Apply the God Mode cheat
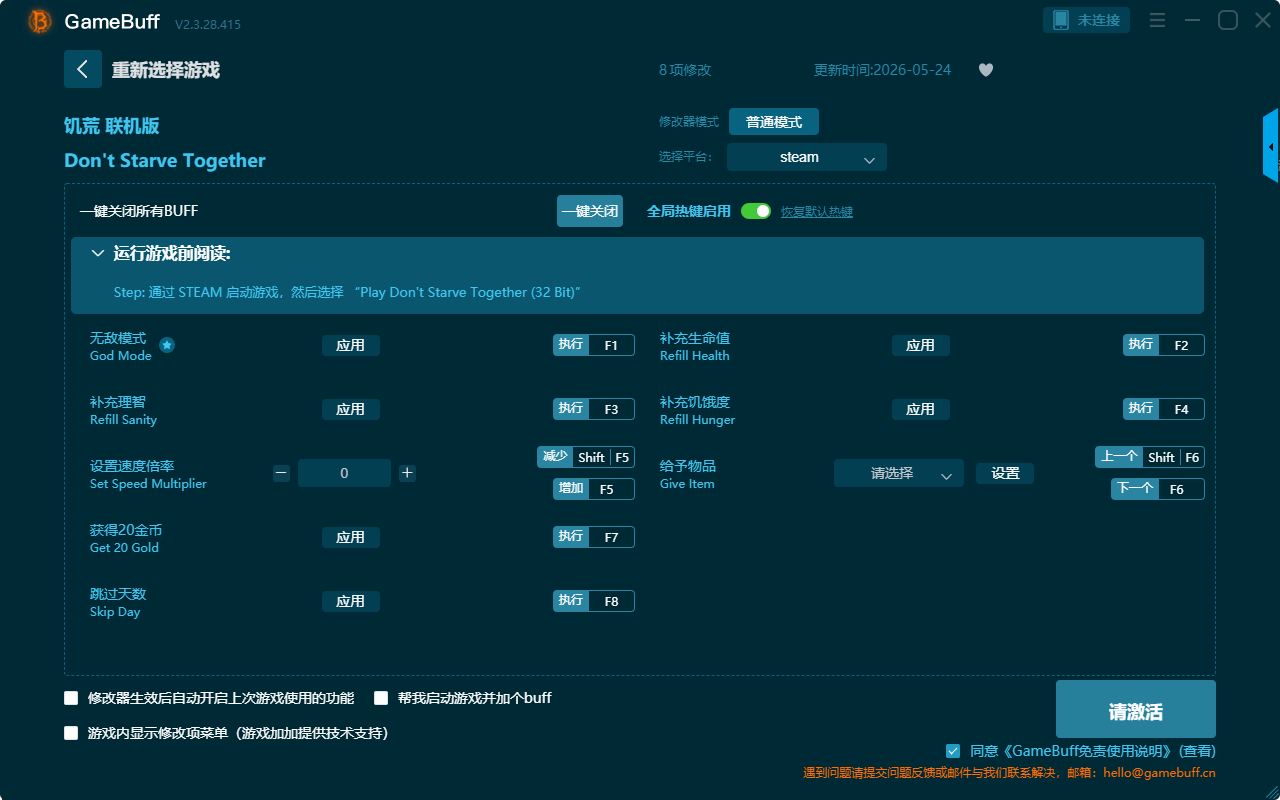This screenshot has width=1280, height=800. coord(351,345)
